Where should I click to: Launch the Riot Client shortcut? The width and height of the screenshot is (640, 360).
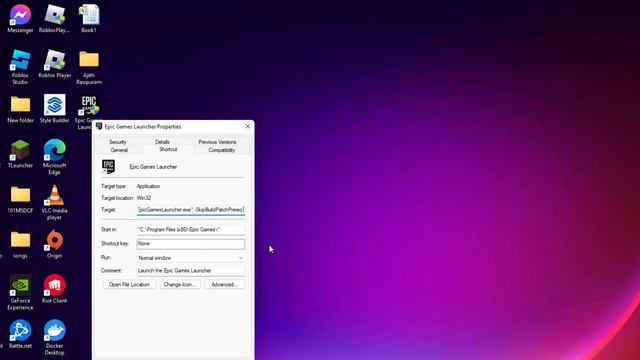click(x=54, y=289)
